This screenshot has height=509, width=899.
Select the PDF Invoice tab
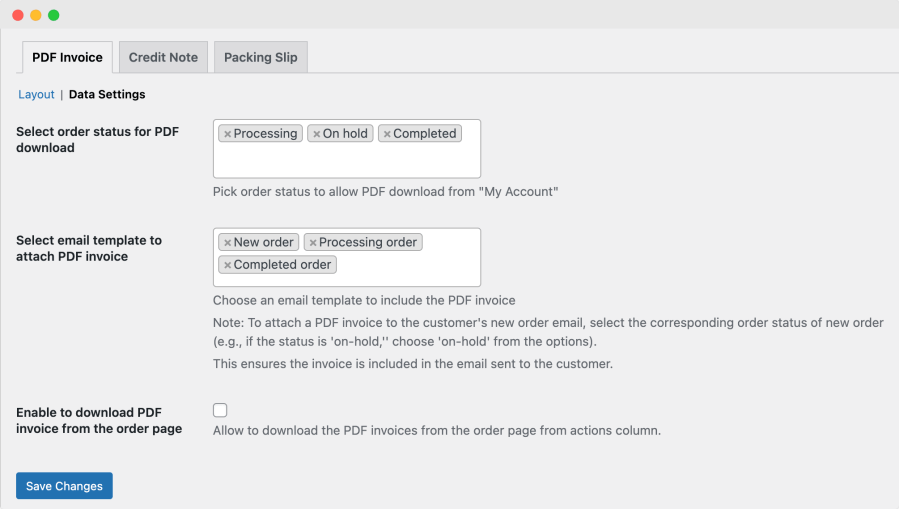tap(67, 57)
